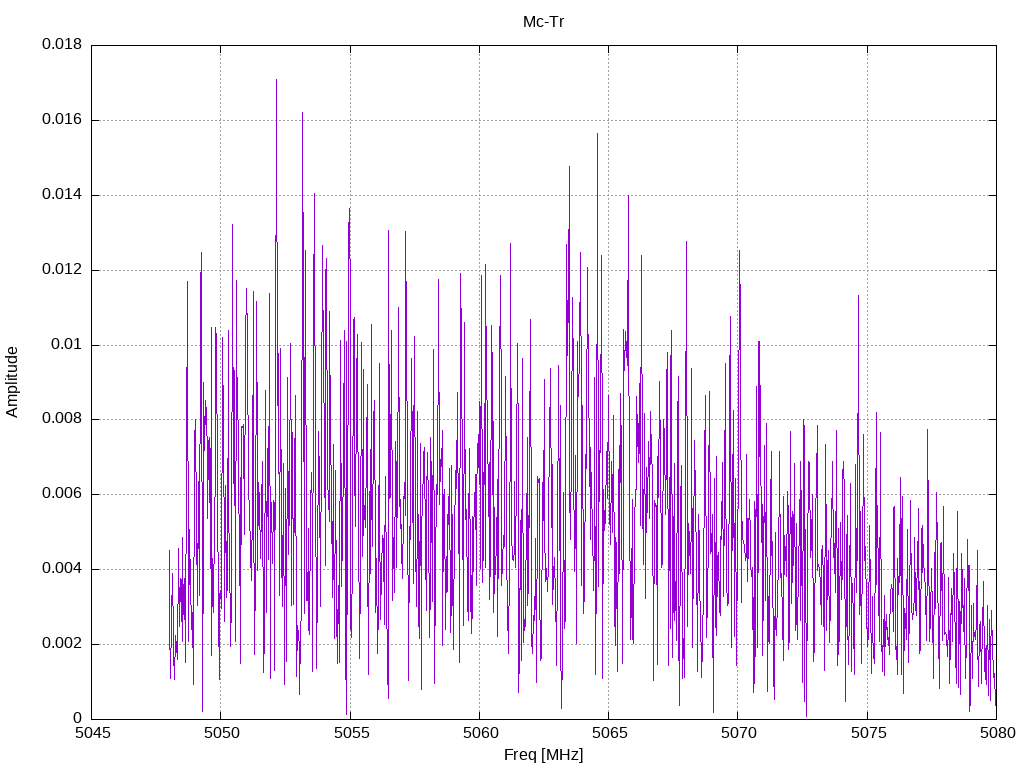Click the 0.012 y-axis tick label
This screenshot has height=768, width=1024.
point(62,269)
